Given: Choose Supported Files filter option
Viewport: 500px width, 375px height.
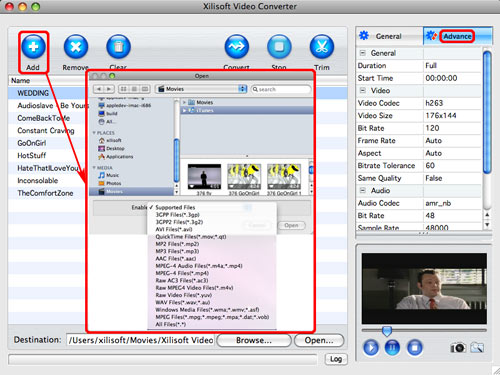Looking at the screenshot, I should pyautogui.click(x=212, y=207).
